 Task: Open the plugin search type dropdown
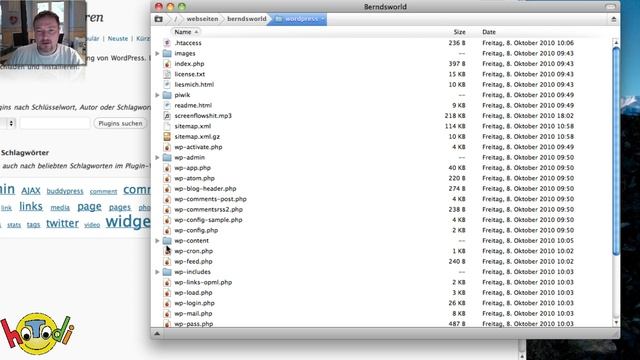7,123
